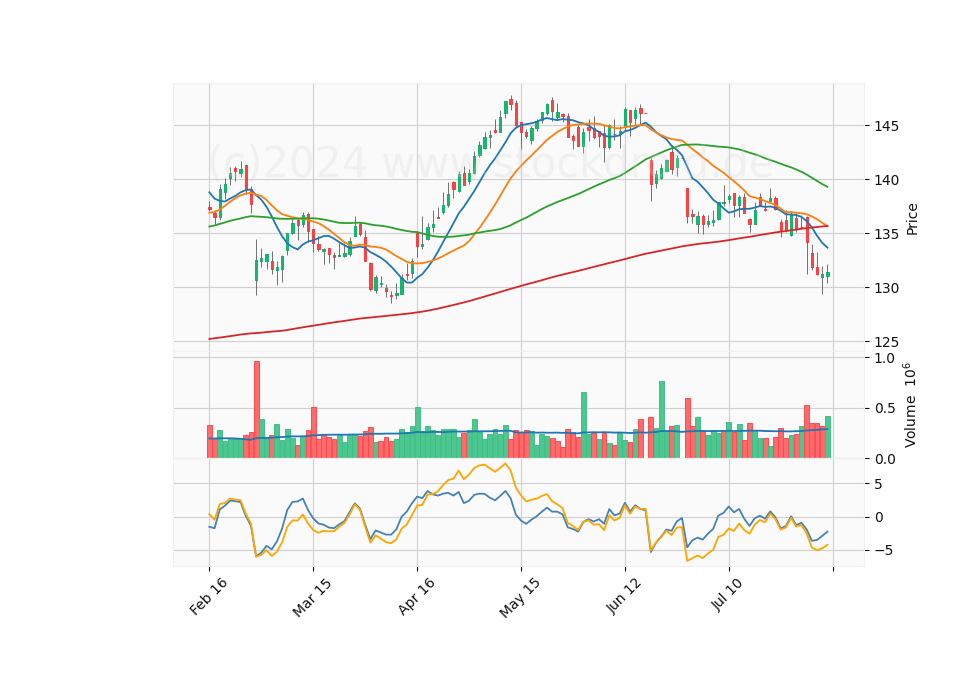The width and height of the screenshot is (960, 690).
Task: Click the 0.5 volume axis label
Action: 884,408
